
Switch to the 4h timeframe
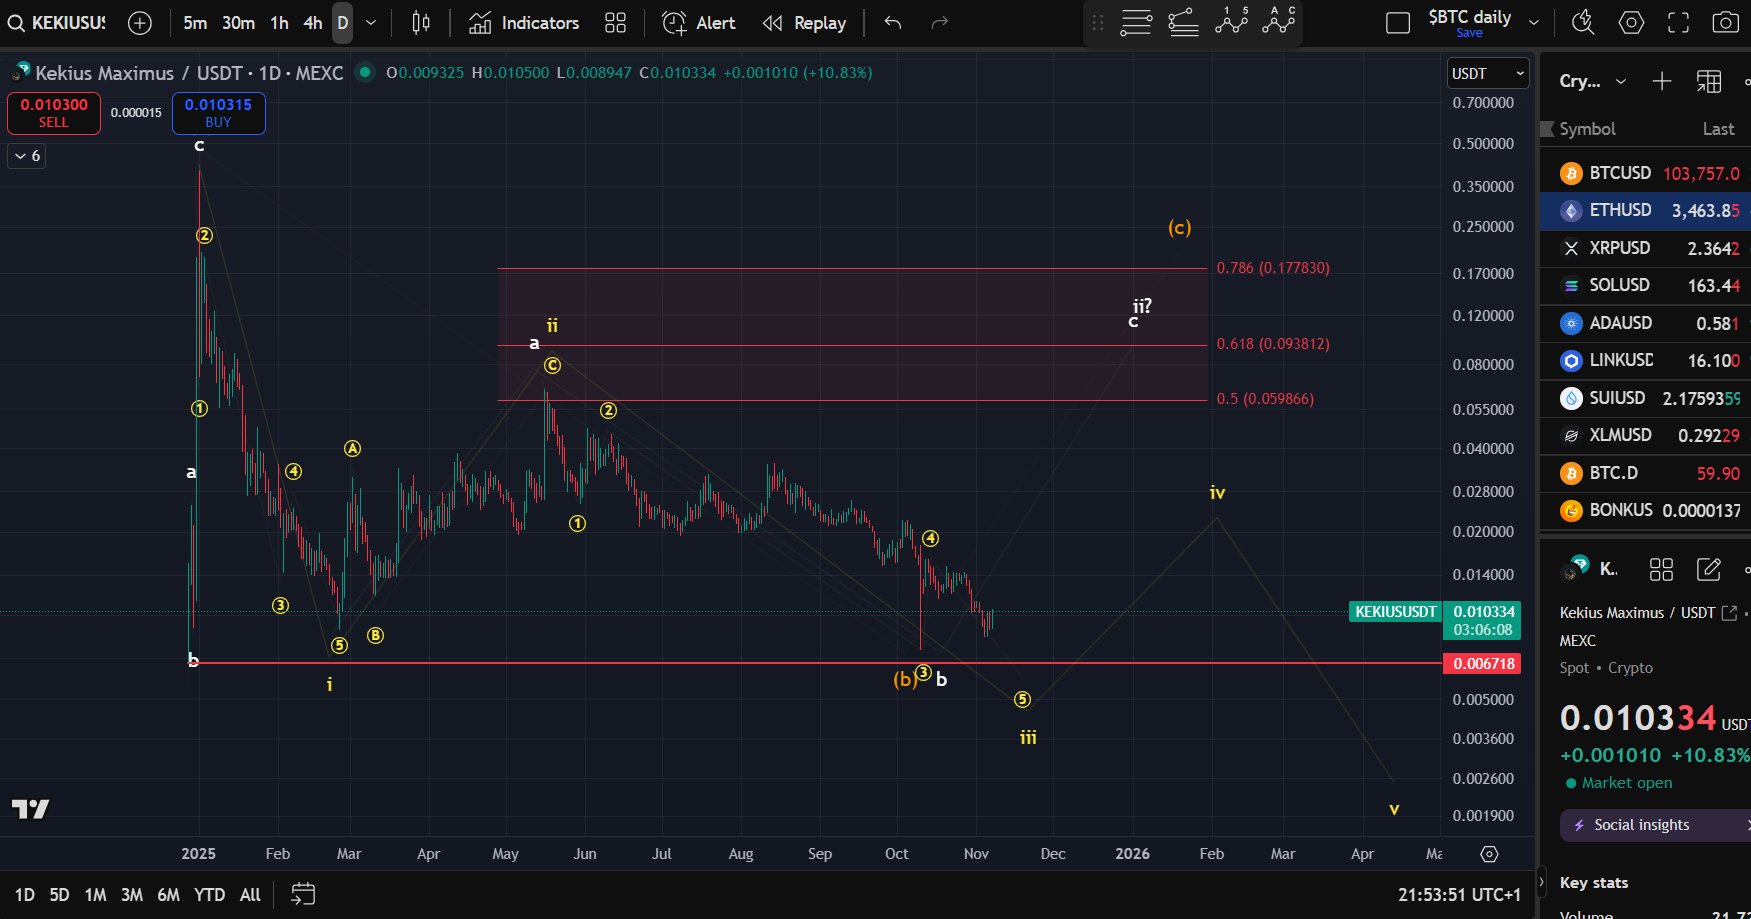tap(312, 23)
